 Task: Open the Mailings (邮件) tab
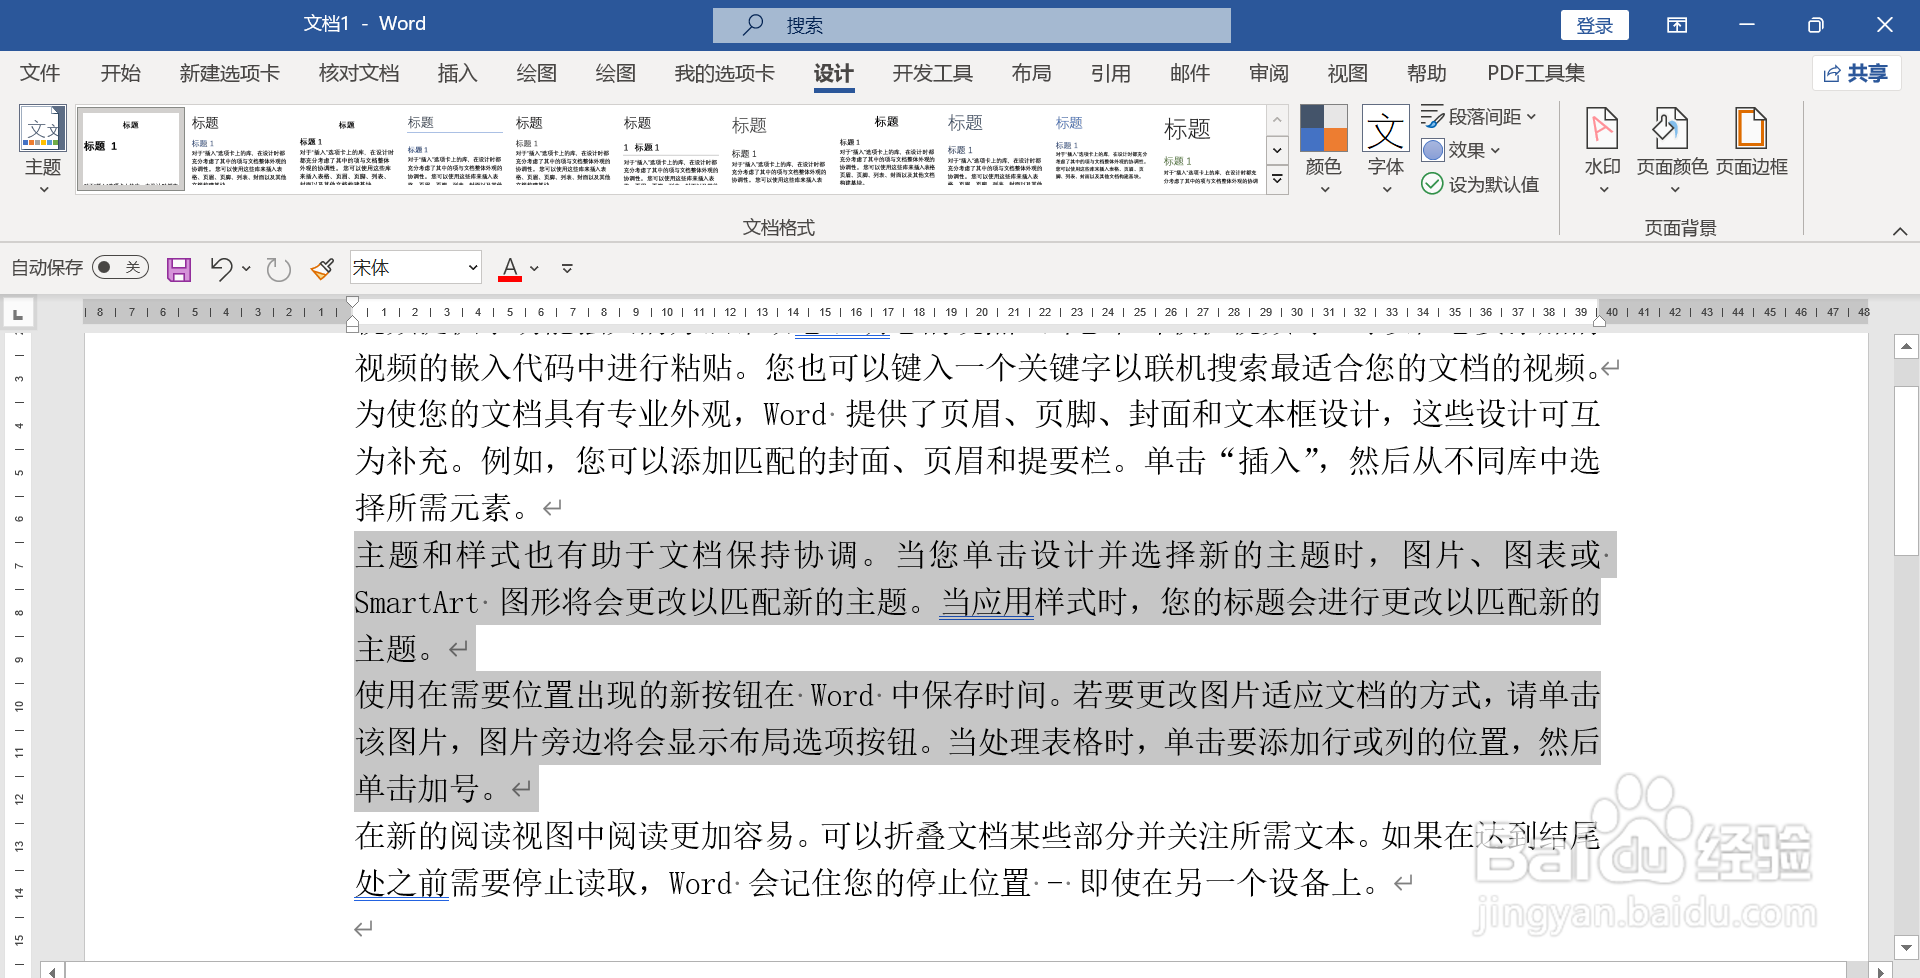pyautogui.click(x=1189, y=73)
